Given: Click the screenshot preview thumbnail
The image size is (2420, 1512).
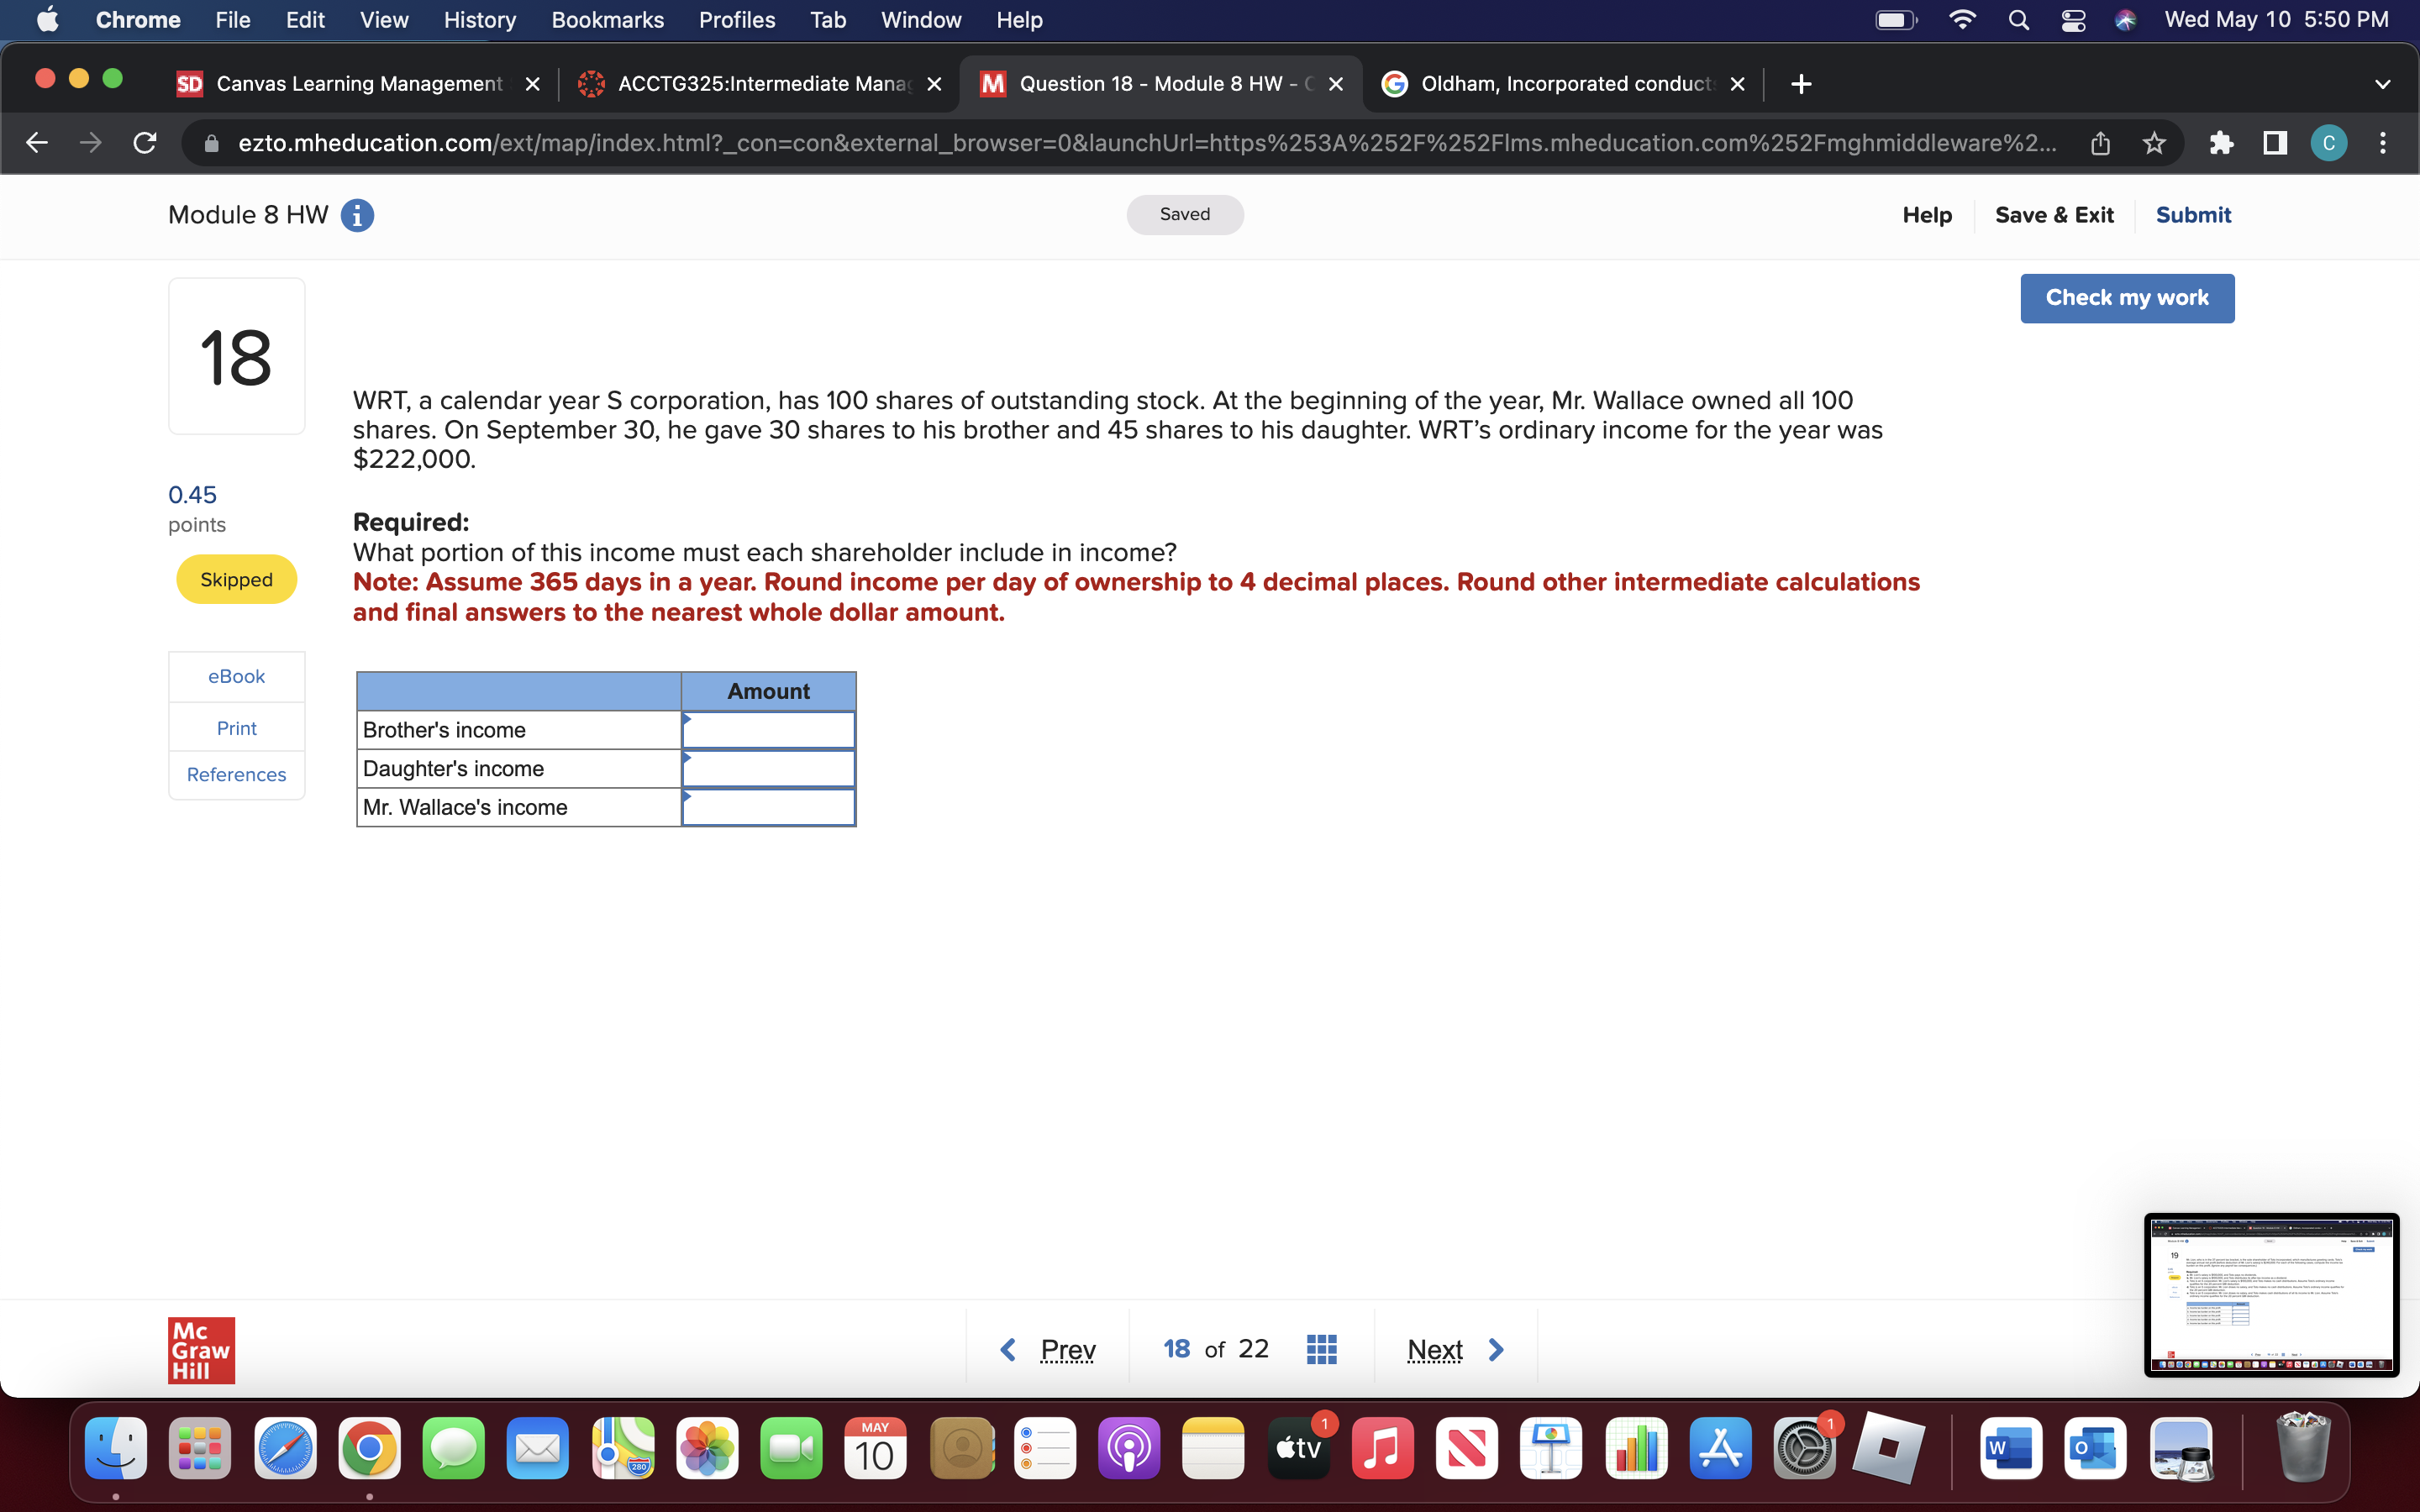Looking at the screenshot, I should [x=2271, y=1294].
